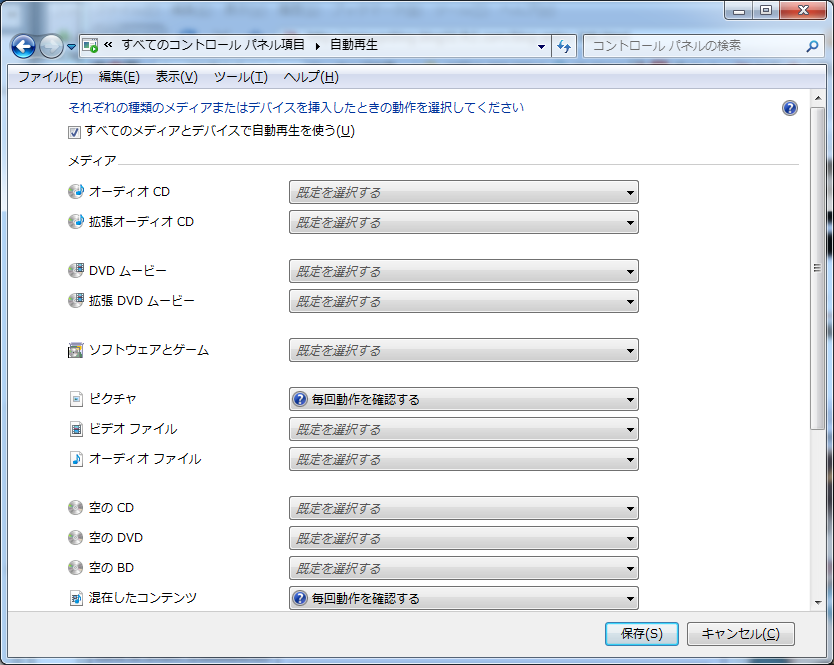The height and width of the screenshot is (665, 834).
Task: Click the ピクチャ media icon
Action: click(74, 399)
